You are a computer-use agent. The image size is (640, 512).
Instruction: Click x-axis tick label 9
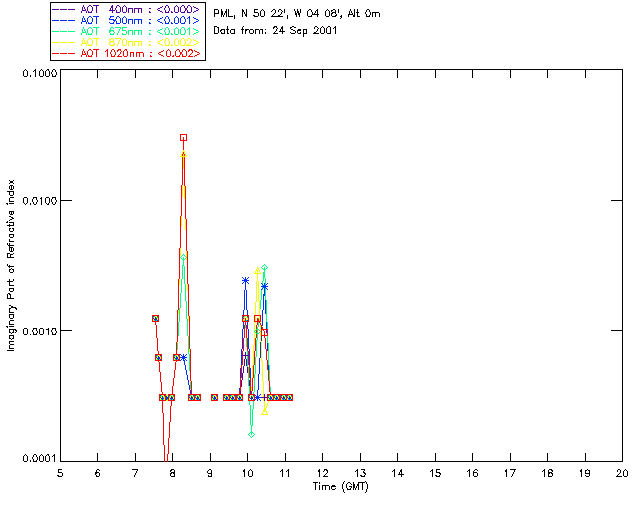[210, 473]
